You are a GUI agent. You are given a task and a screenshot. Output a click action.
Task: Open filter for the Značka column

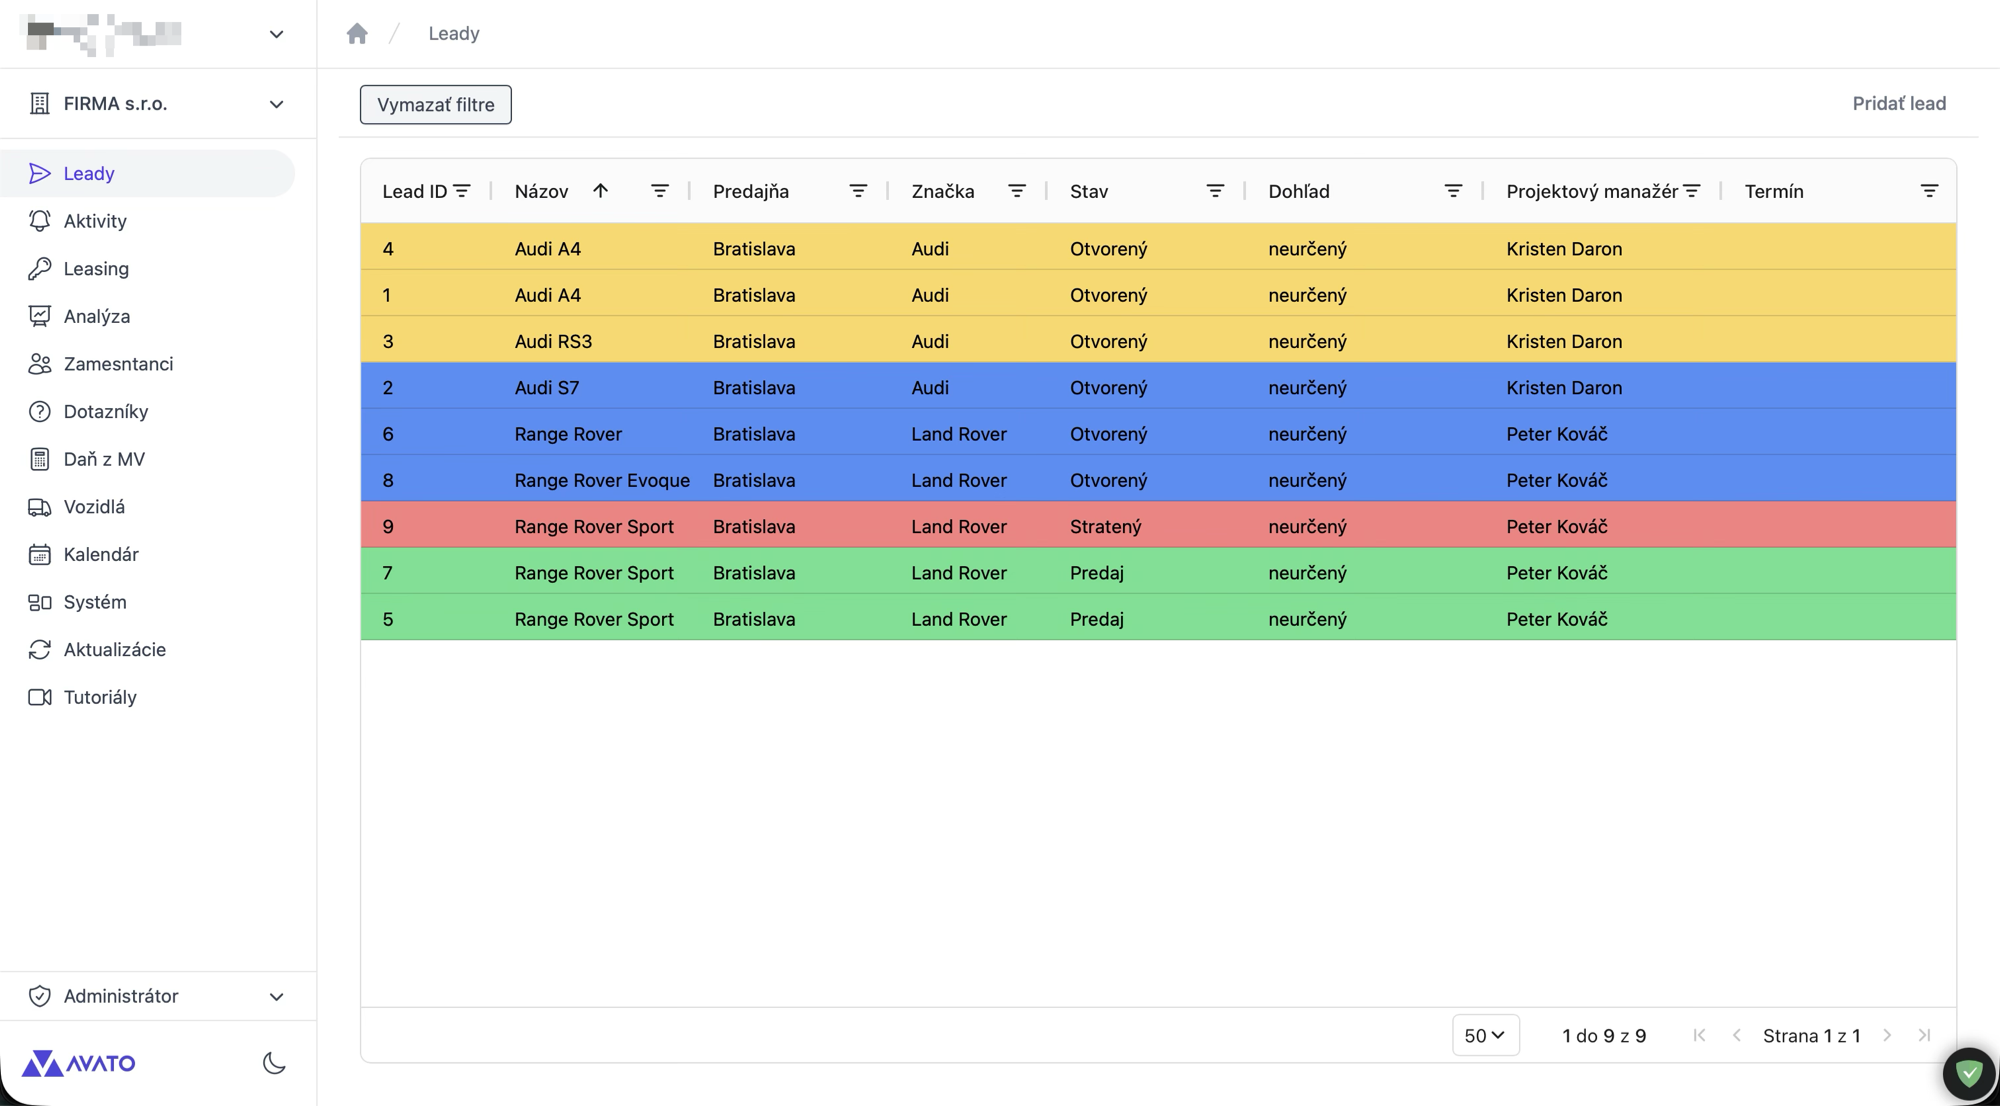pyautogui.click(x=1017, y=191)
